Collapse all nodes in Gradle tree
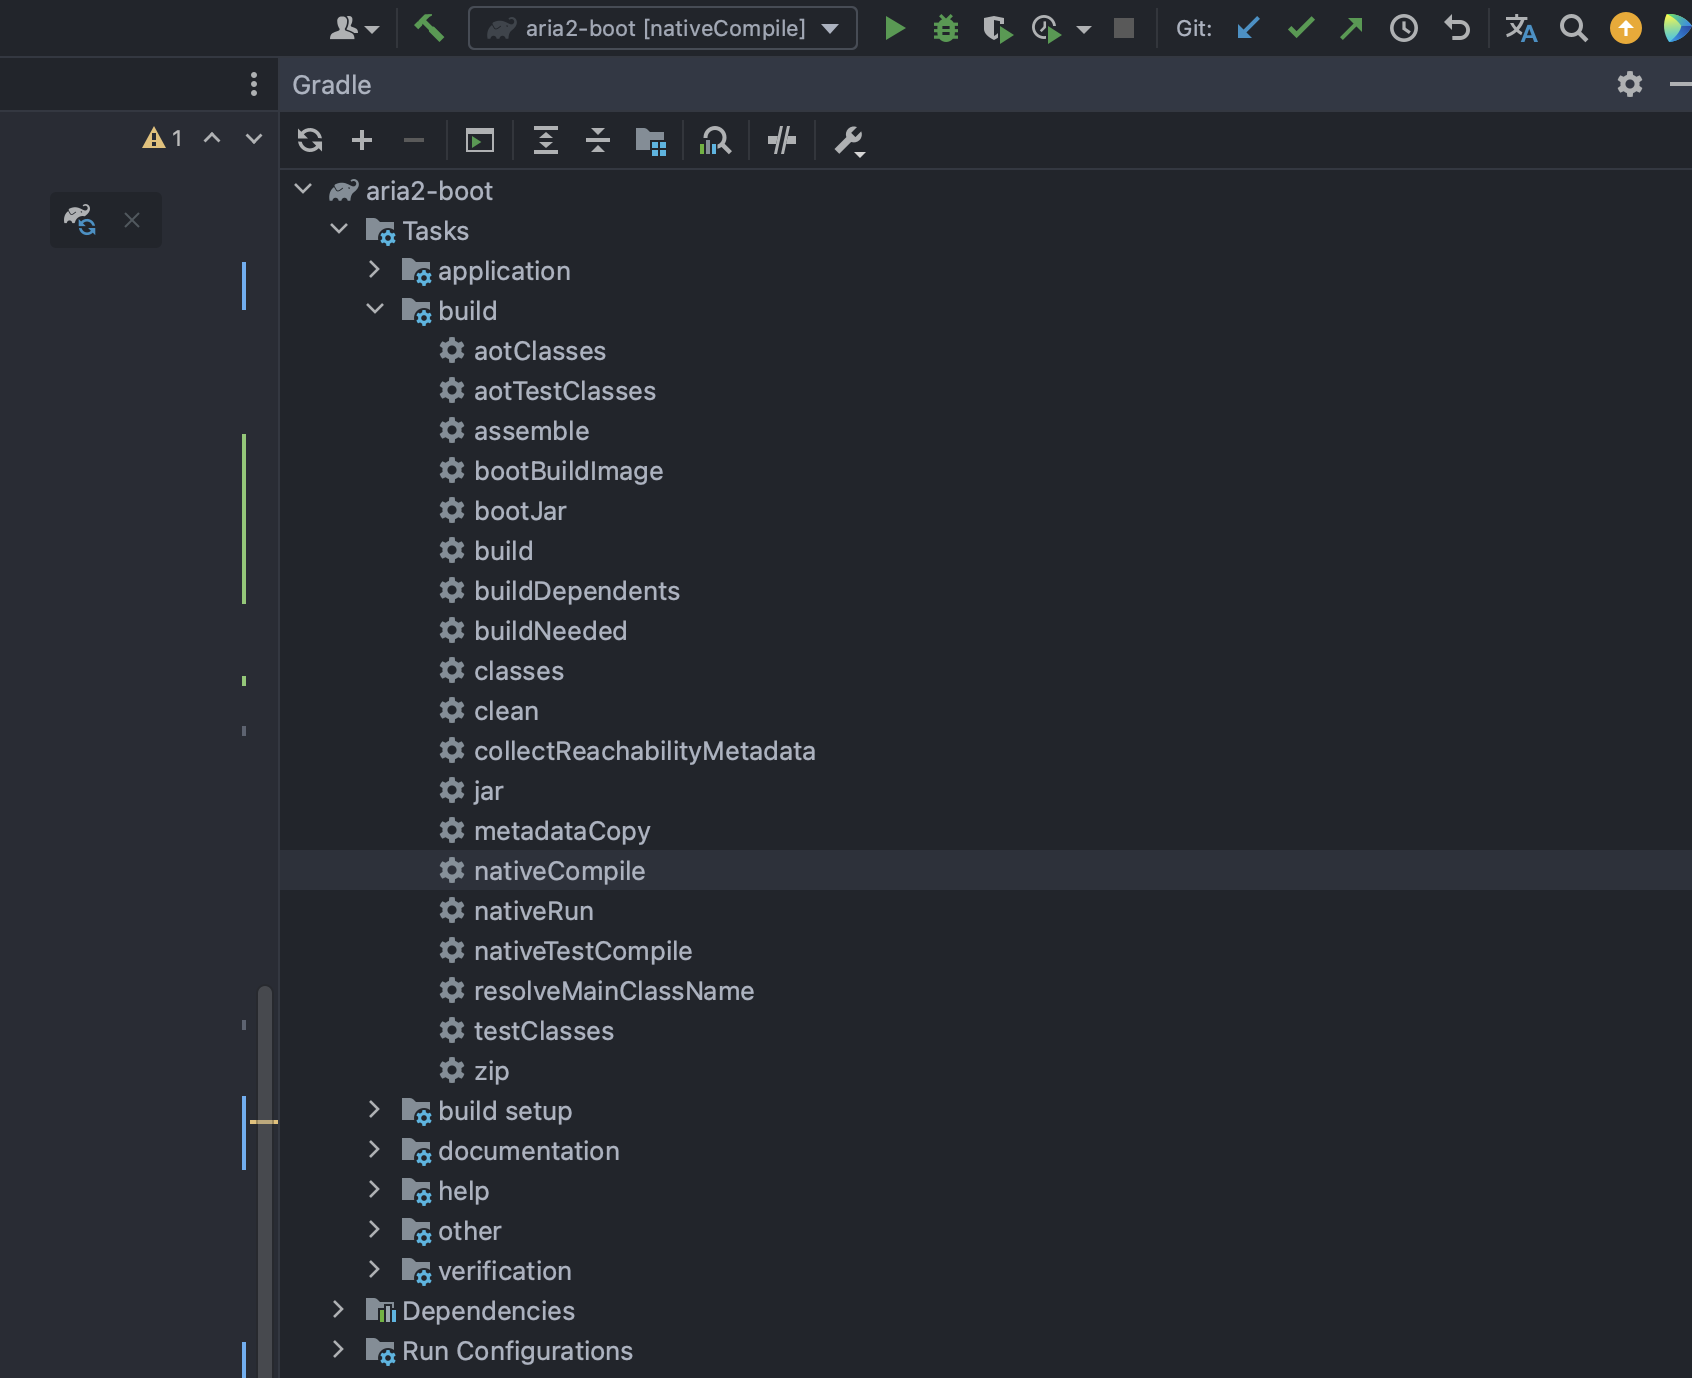 [x=598, y=140]
